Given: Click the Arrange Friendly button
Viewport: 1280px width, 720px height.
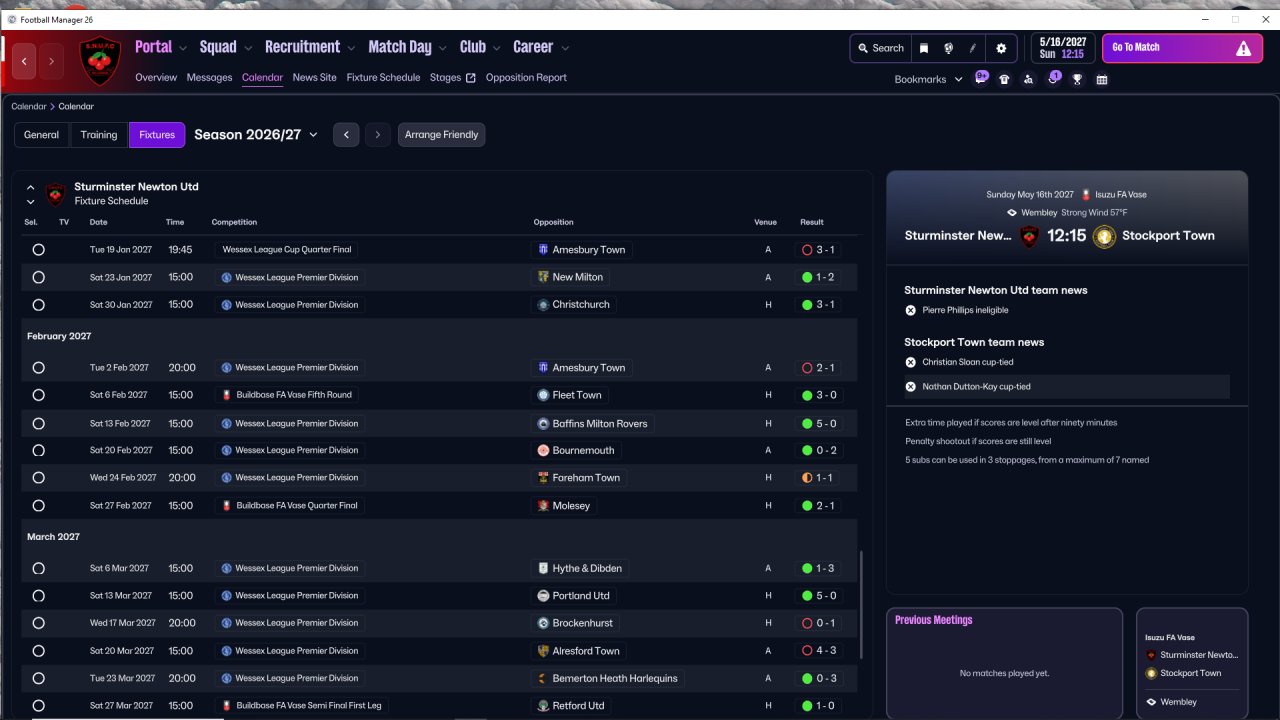Looking at the screenshot, I should click(441, 135).
